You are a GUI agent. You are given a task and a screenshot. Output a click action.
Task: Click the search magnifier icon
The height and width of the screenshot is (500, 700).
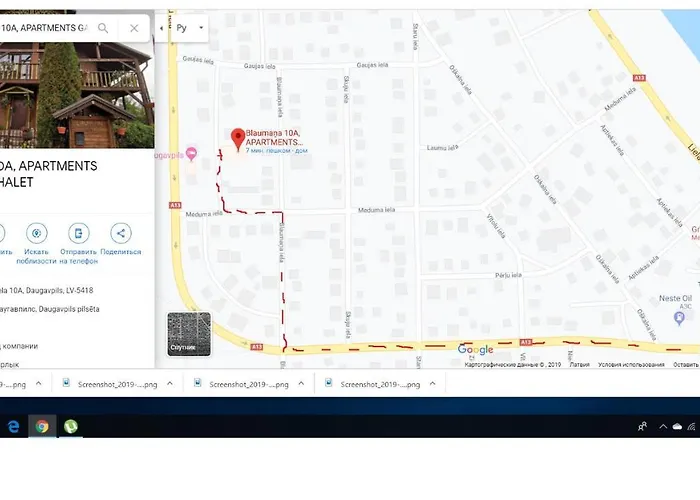point(103,28)
